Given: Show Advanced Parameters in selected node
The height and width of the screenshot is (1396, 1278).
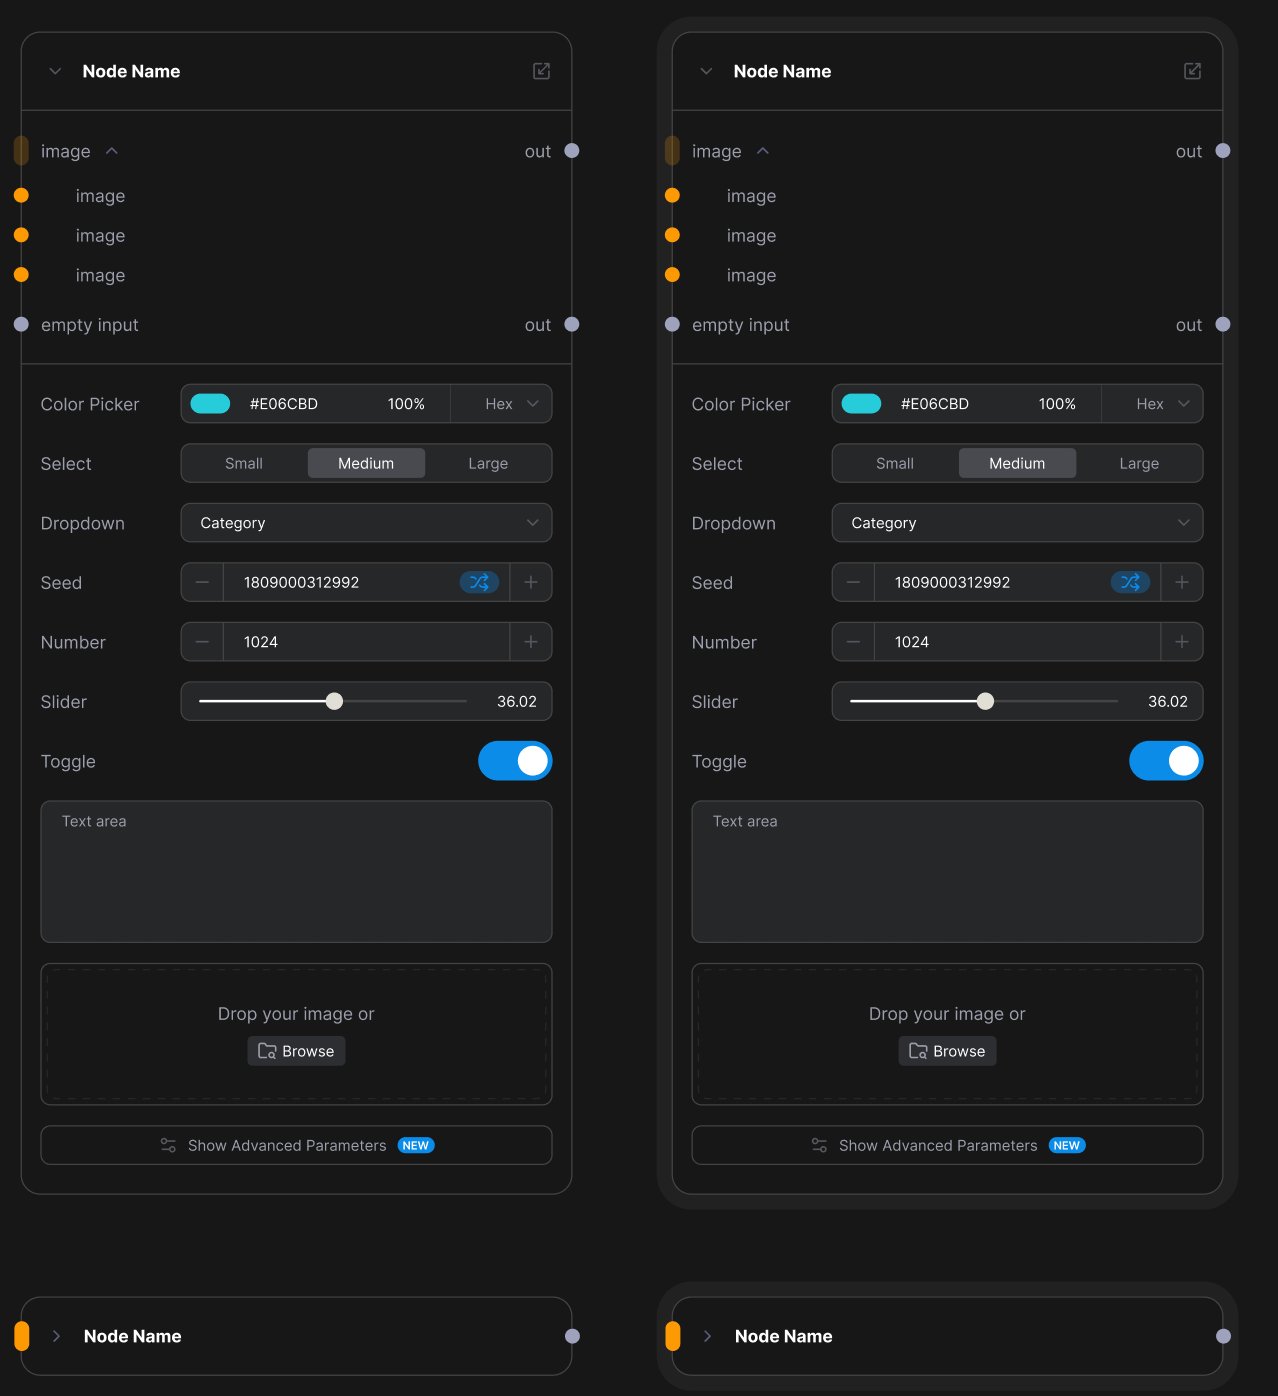Looking at the screenshot, I should tap(947, 1145).
